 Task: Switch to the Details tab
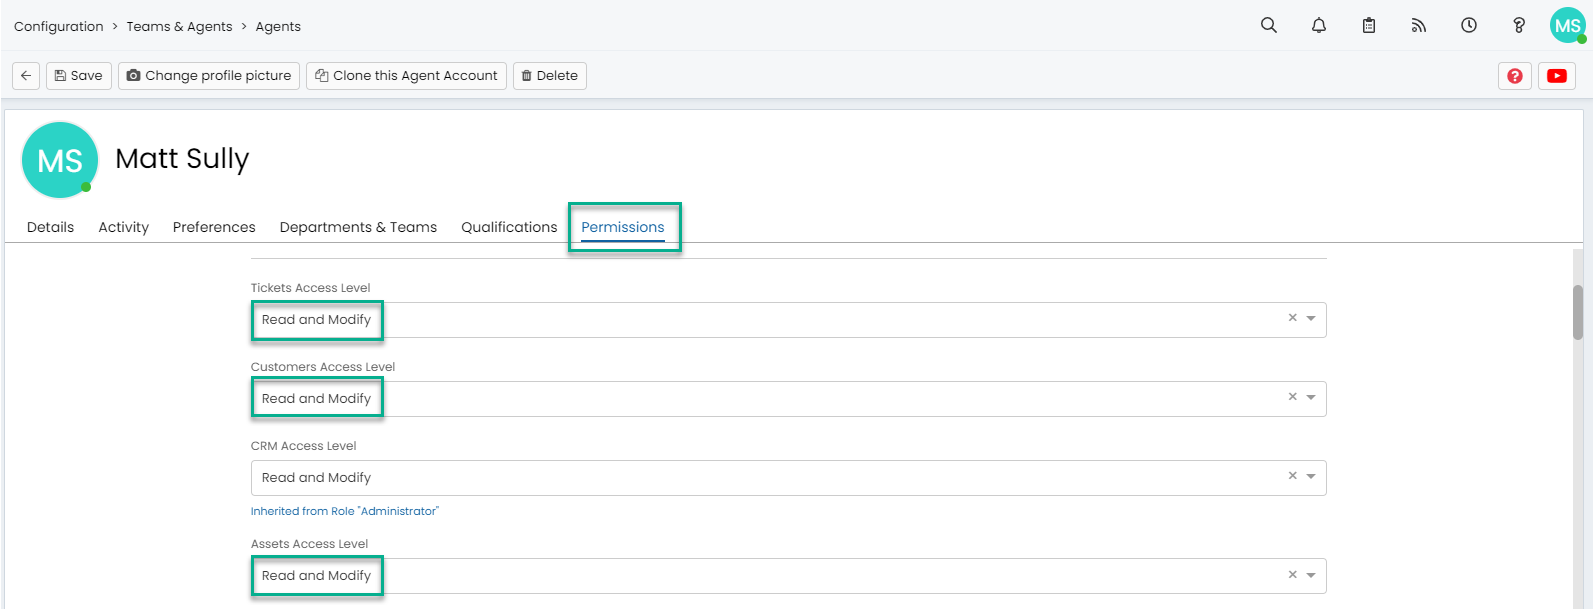50,227
